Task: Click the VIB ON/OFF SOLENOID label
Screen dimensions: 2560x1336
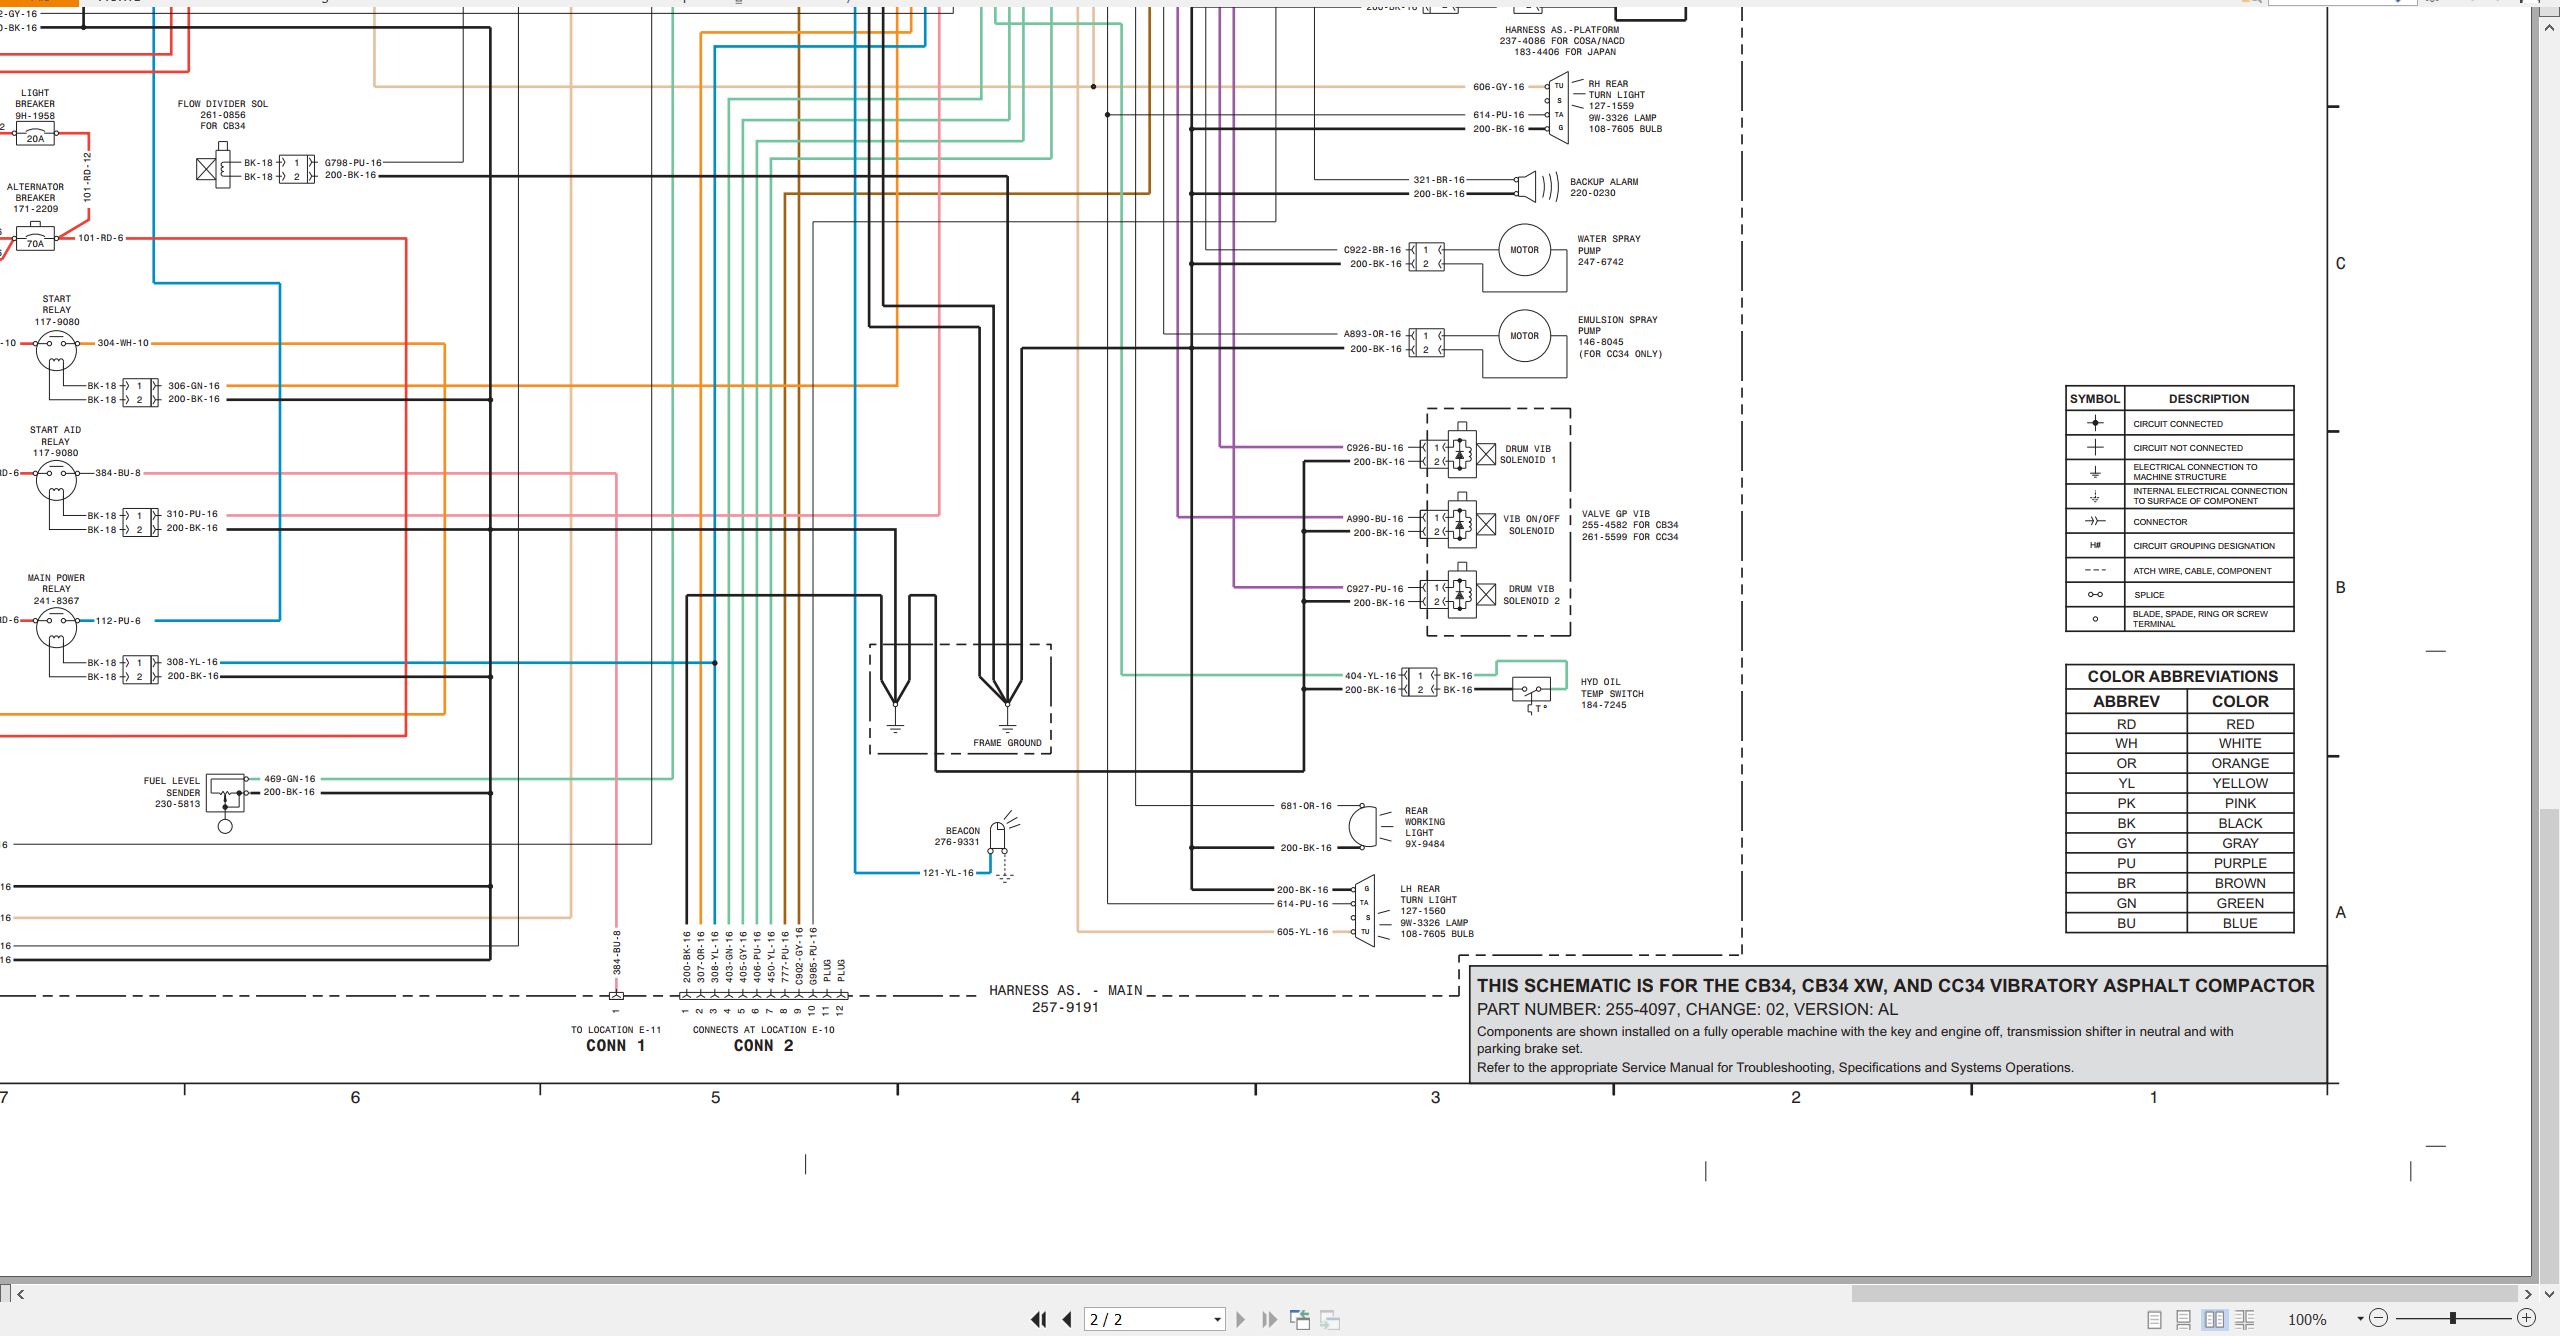Action: pyautogui.click(x=1530, y=525)
